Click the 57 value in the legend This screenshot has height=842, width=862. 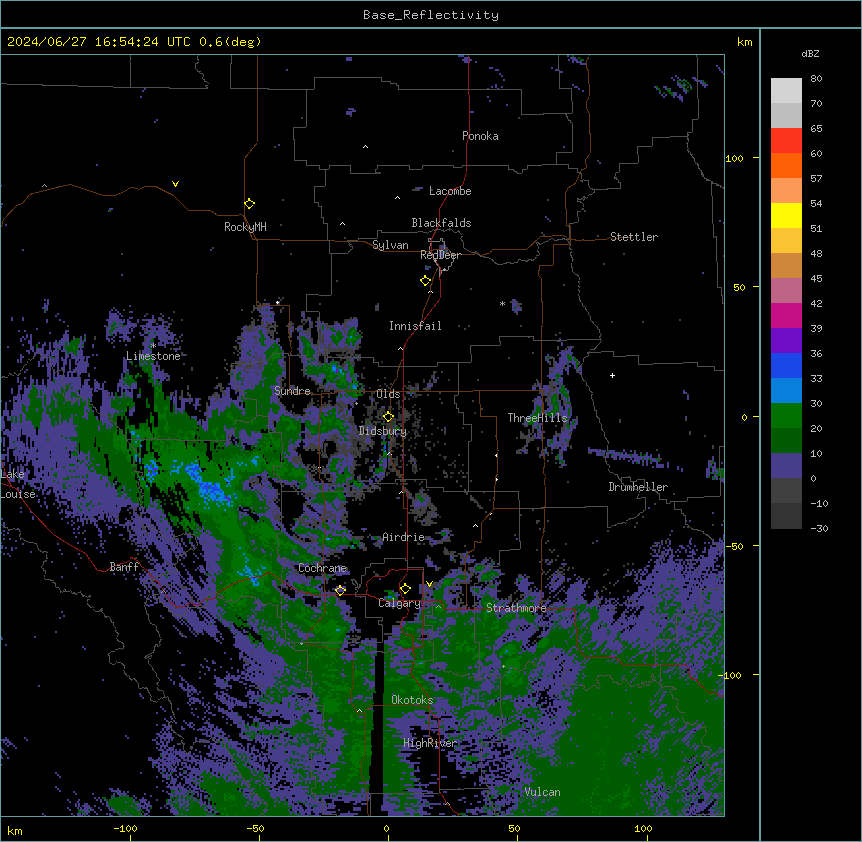tap(816, 179)
